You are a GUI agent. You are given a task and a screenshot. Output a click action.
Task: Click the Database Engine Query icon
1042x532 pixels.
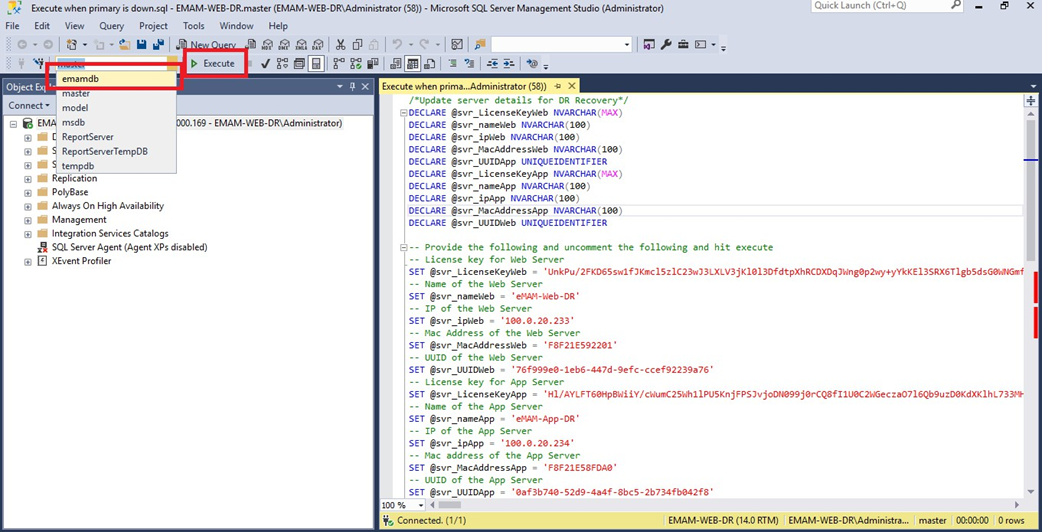[x=251, y=44]
